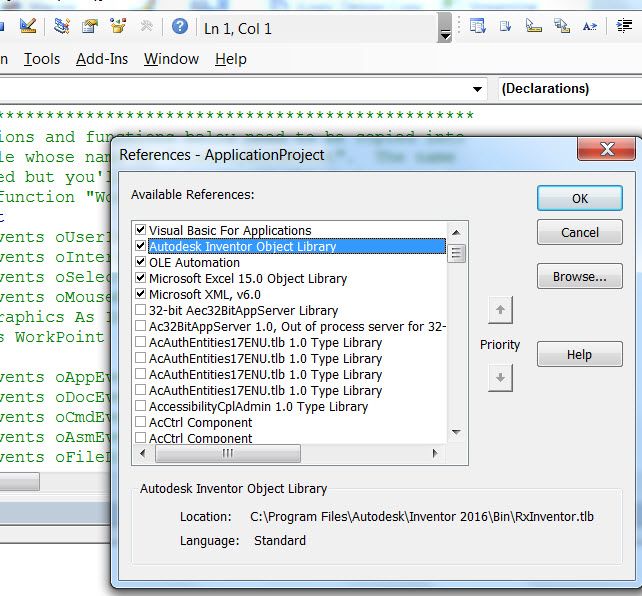The image size is (642, 596).
Task: Click the blue Help question mark icon
Action: (x=180, y=27)
